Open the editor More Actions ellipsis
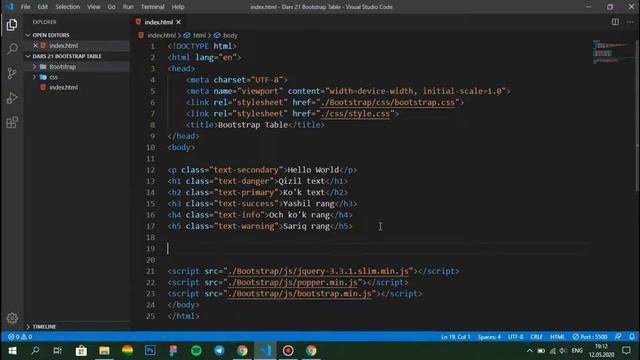The height and width of the screenshot is (360, 640). (x=630, y=22)
